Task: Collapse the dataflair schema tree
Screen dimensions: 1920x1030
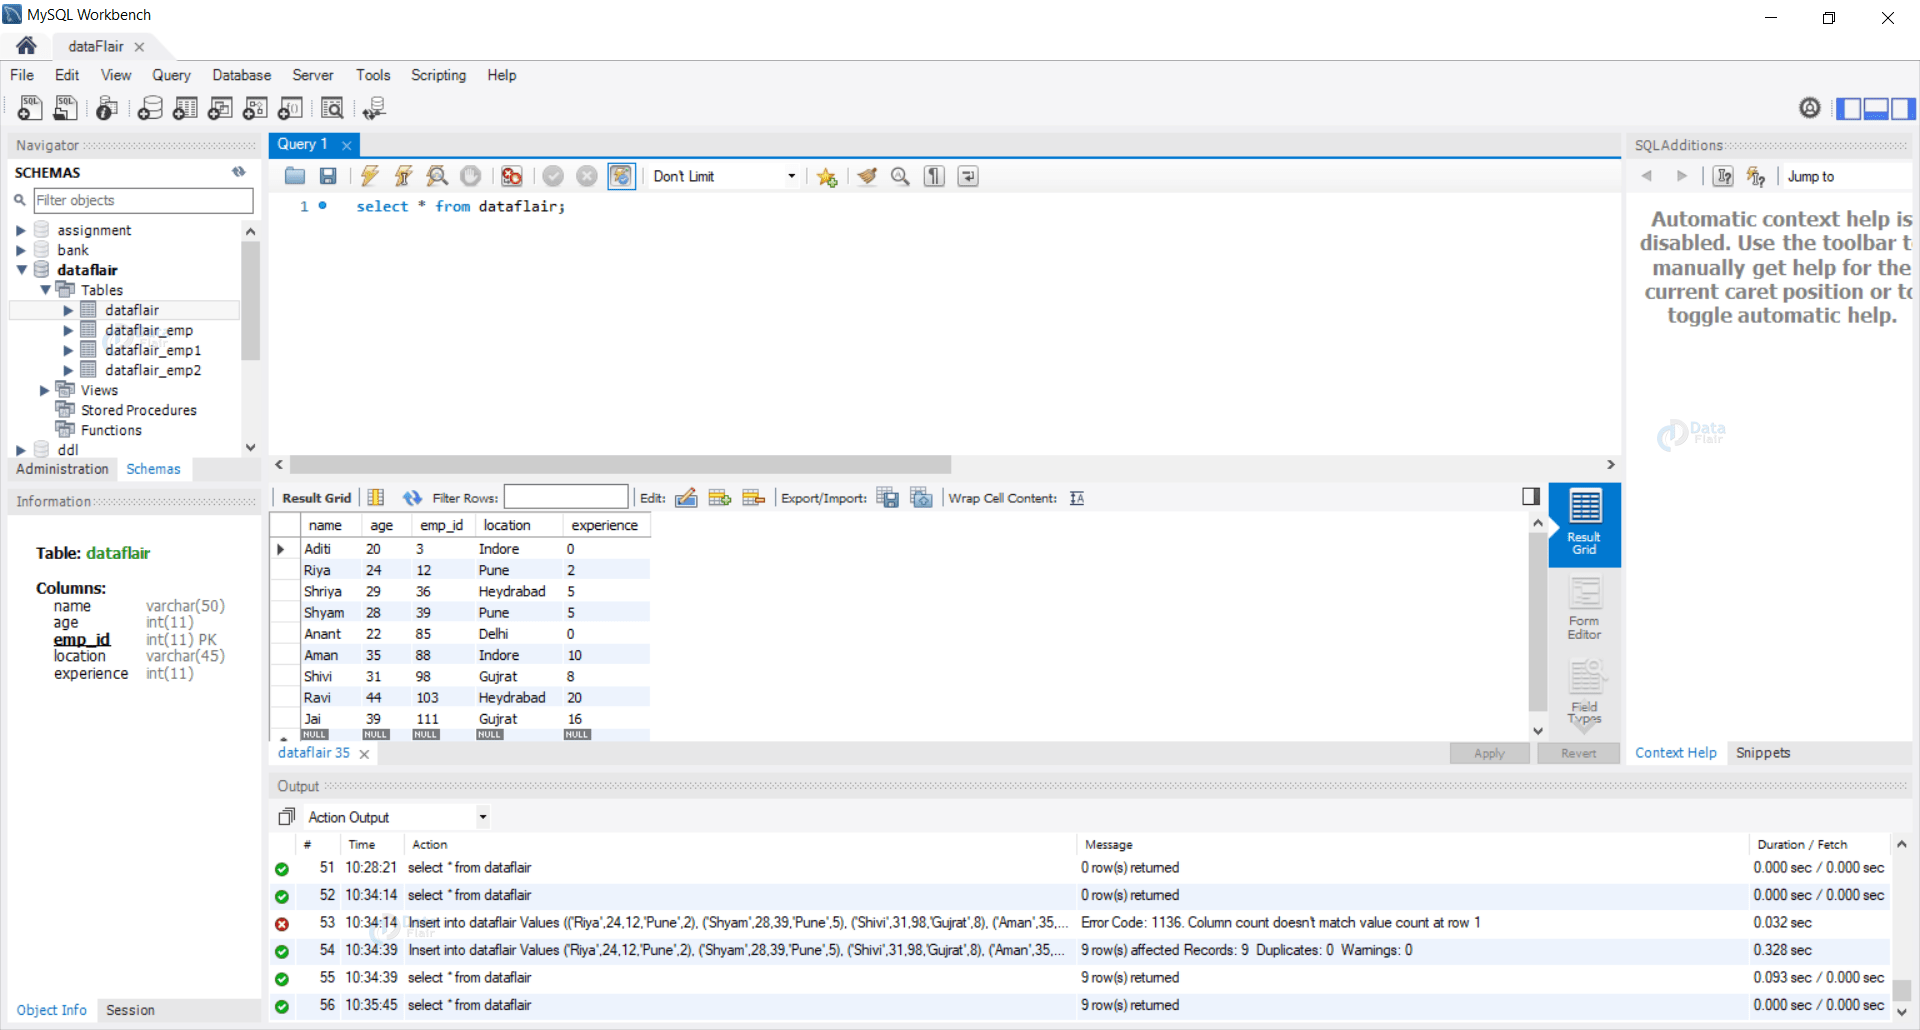Action: point(22,270)
